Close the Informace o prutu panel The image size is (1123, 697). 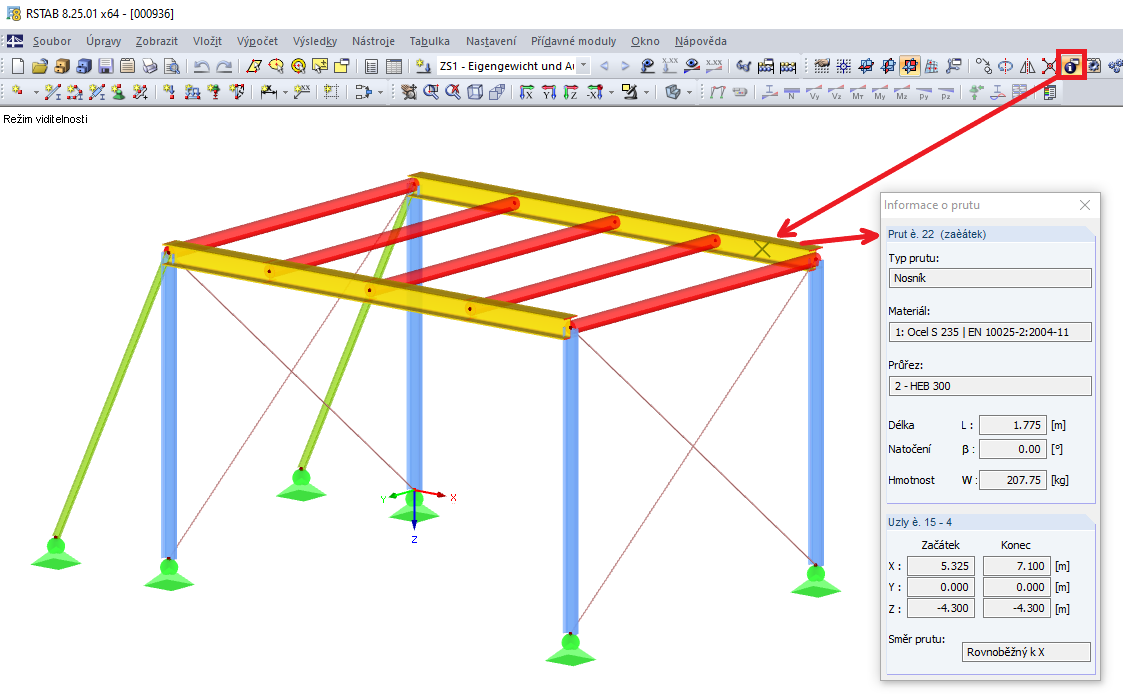[x=1084, y=205]
